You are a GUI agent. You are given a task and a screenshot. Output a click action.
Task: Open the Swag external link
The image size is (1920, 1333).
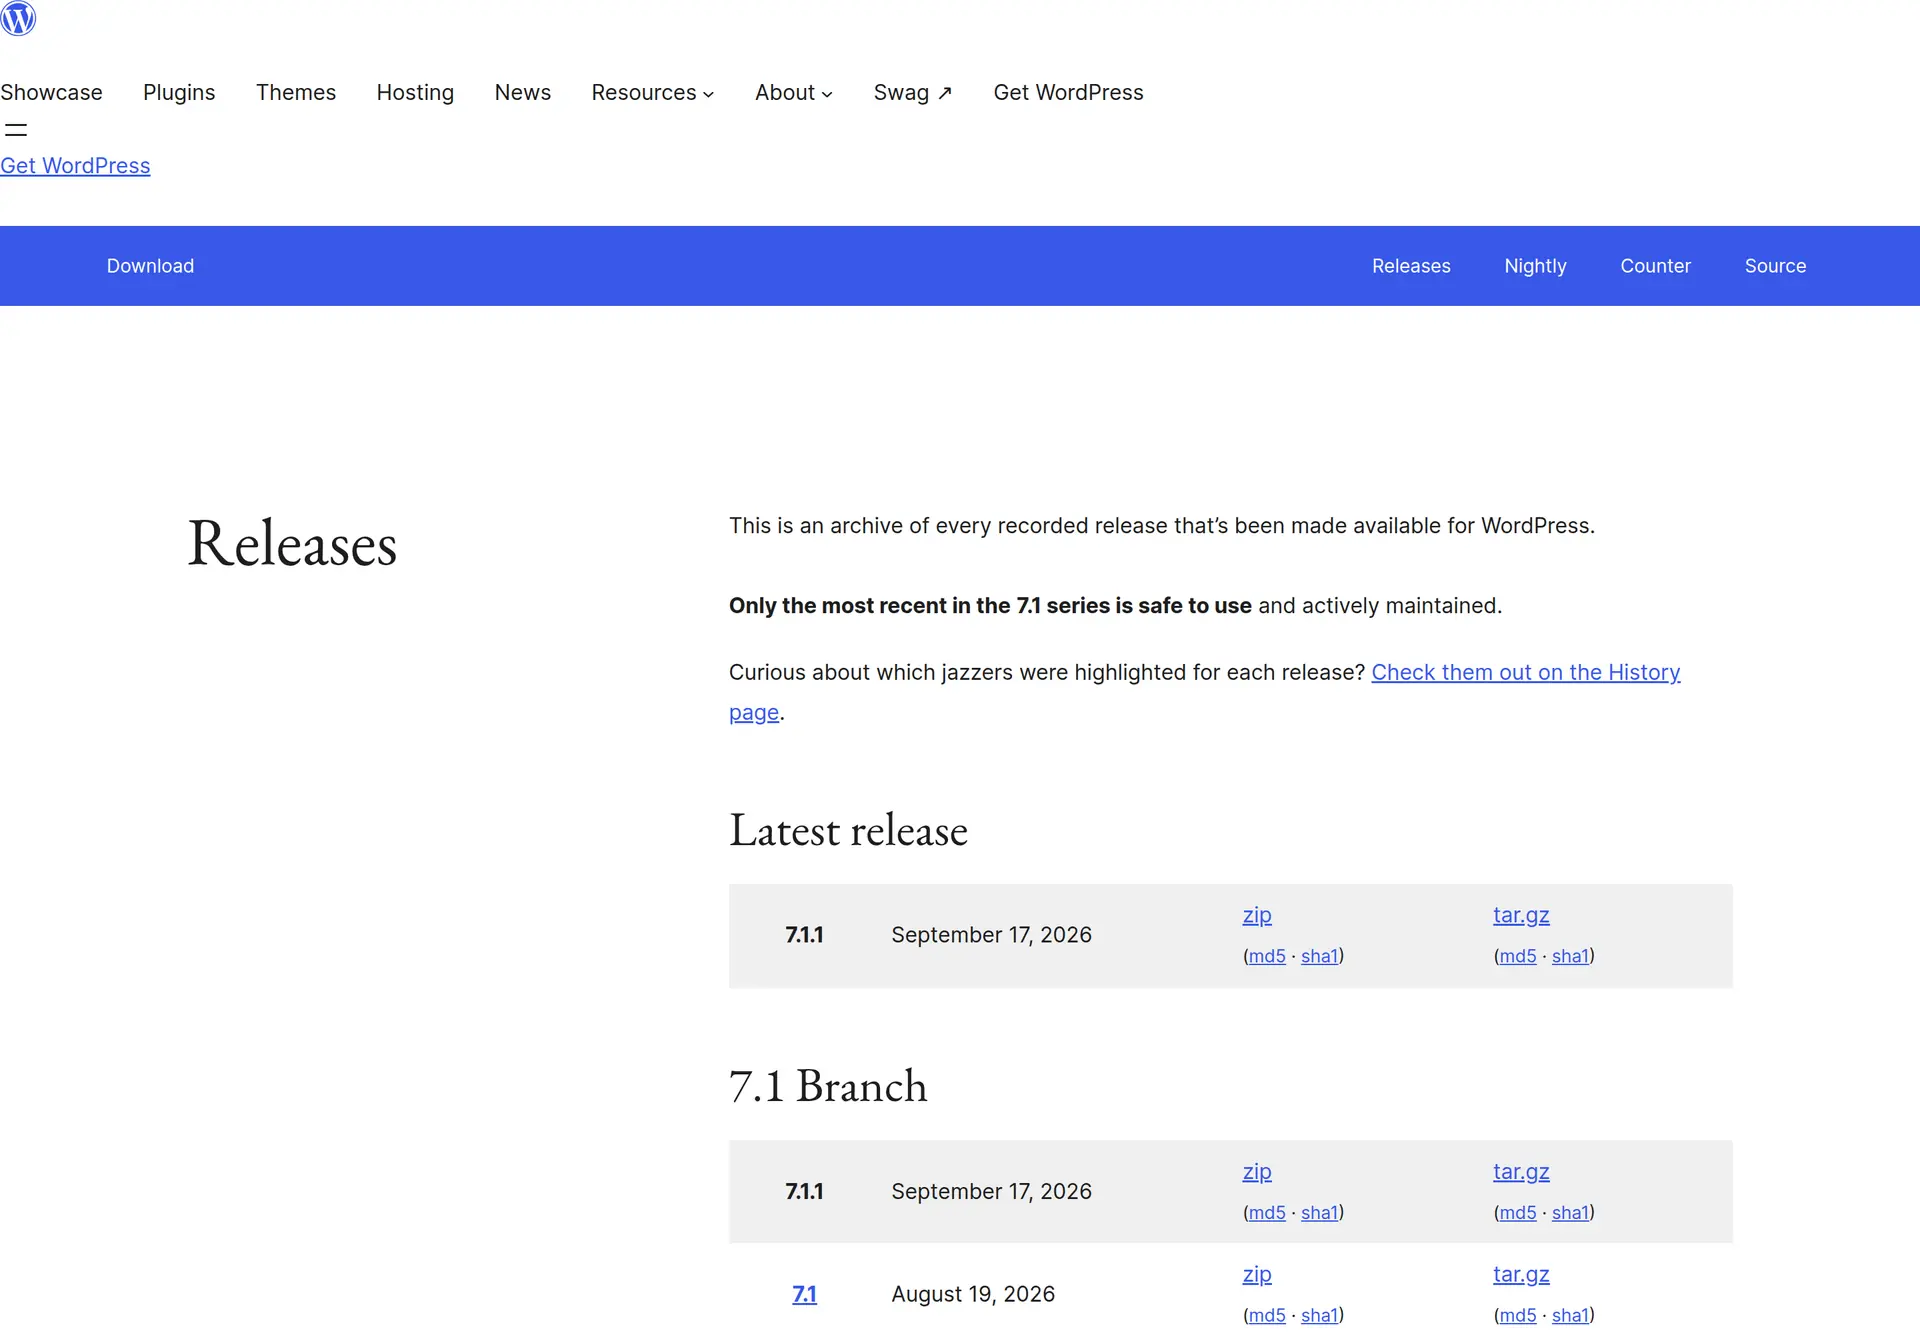[913, 92]
